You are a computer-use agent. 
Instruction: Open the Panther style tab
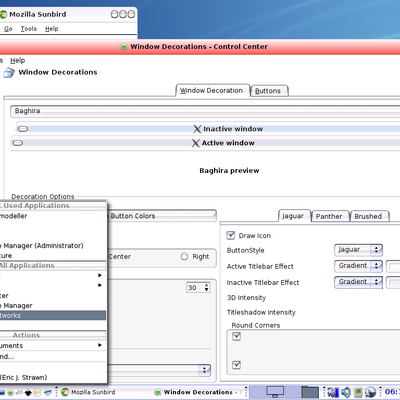point(330,216)
